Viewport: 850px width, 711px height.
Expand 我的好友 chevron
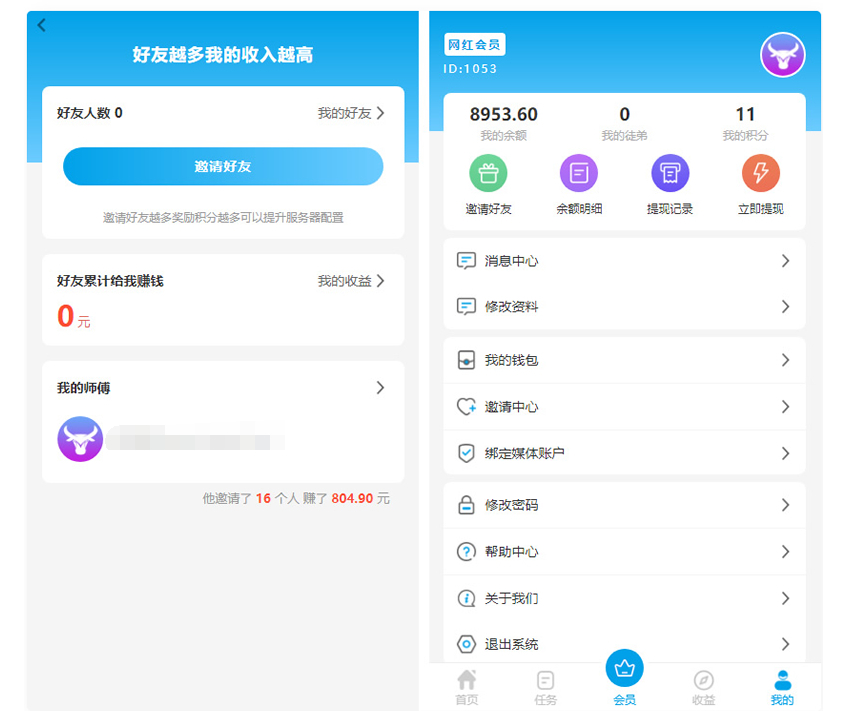pos(380,113)
